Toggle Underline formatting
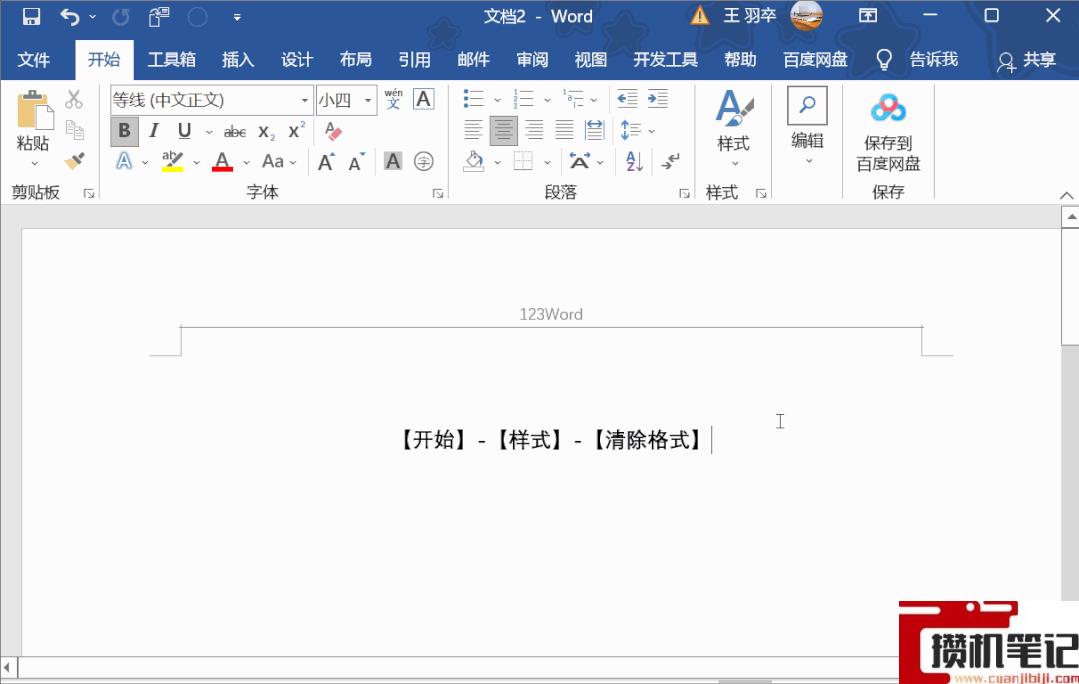The image size is (1079, 684). (184, 131)
